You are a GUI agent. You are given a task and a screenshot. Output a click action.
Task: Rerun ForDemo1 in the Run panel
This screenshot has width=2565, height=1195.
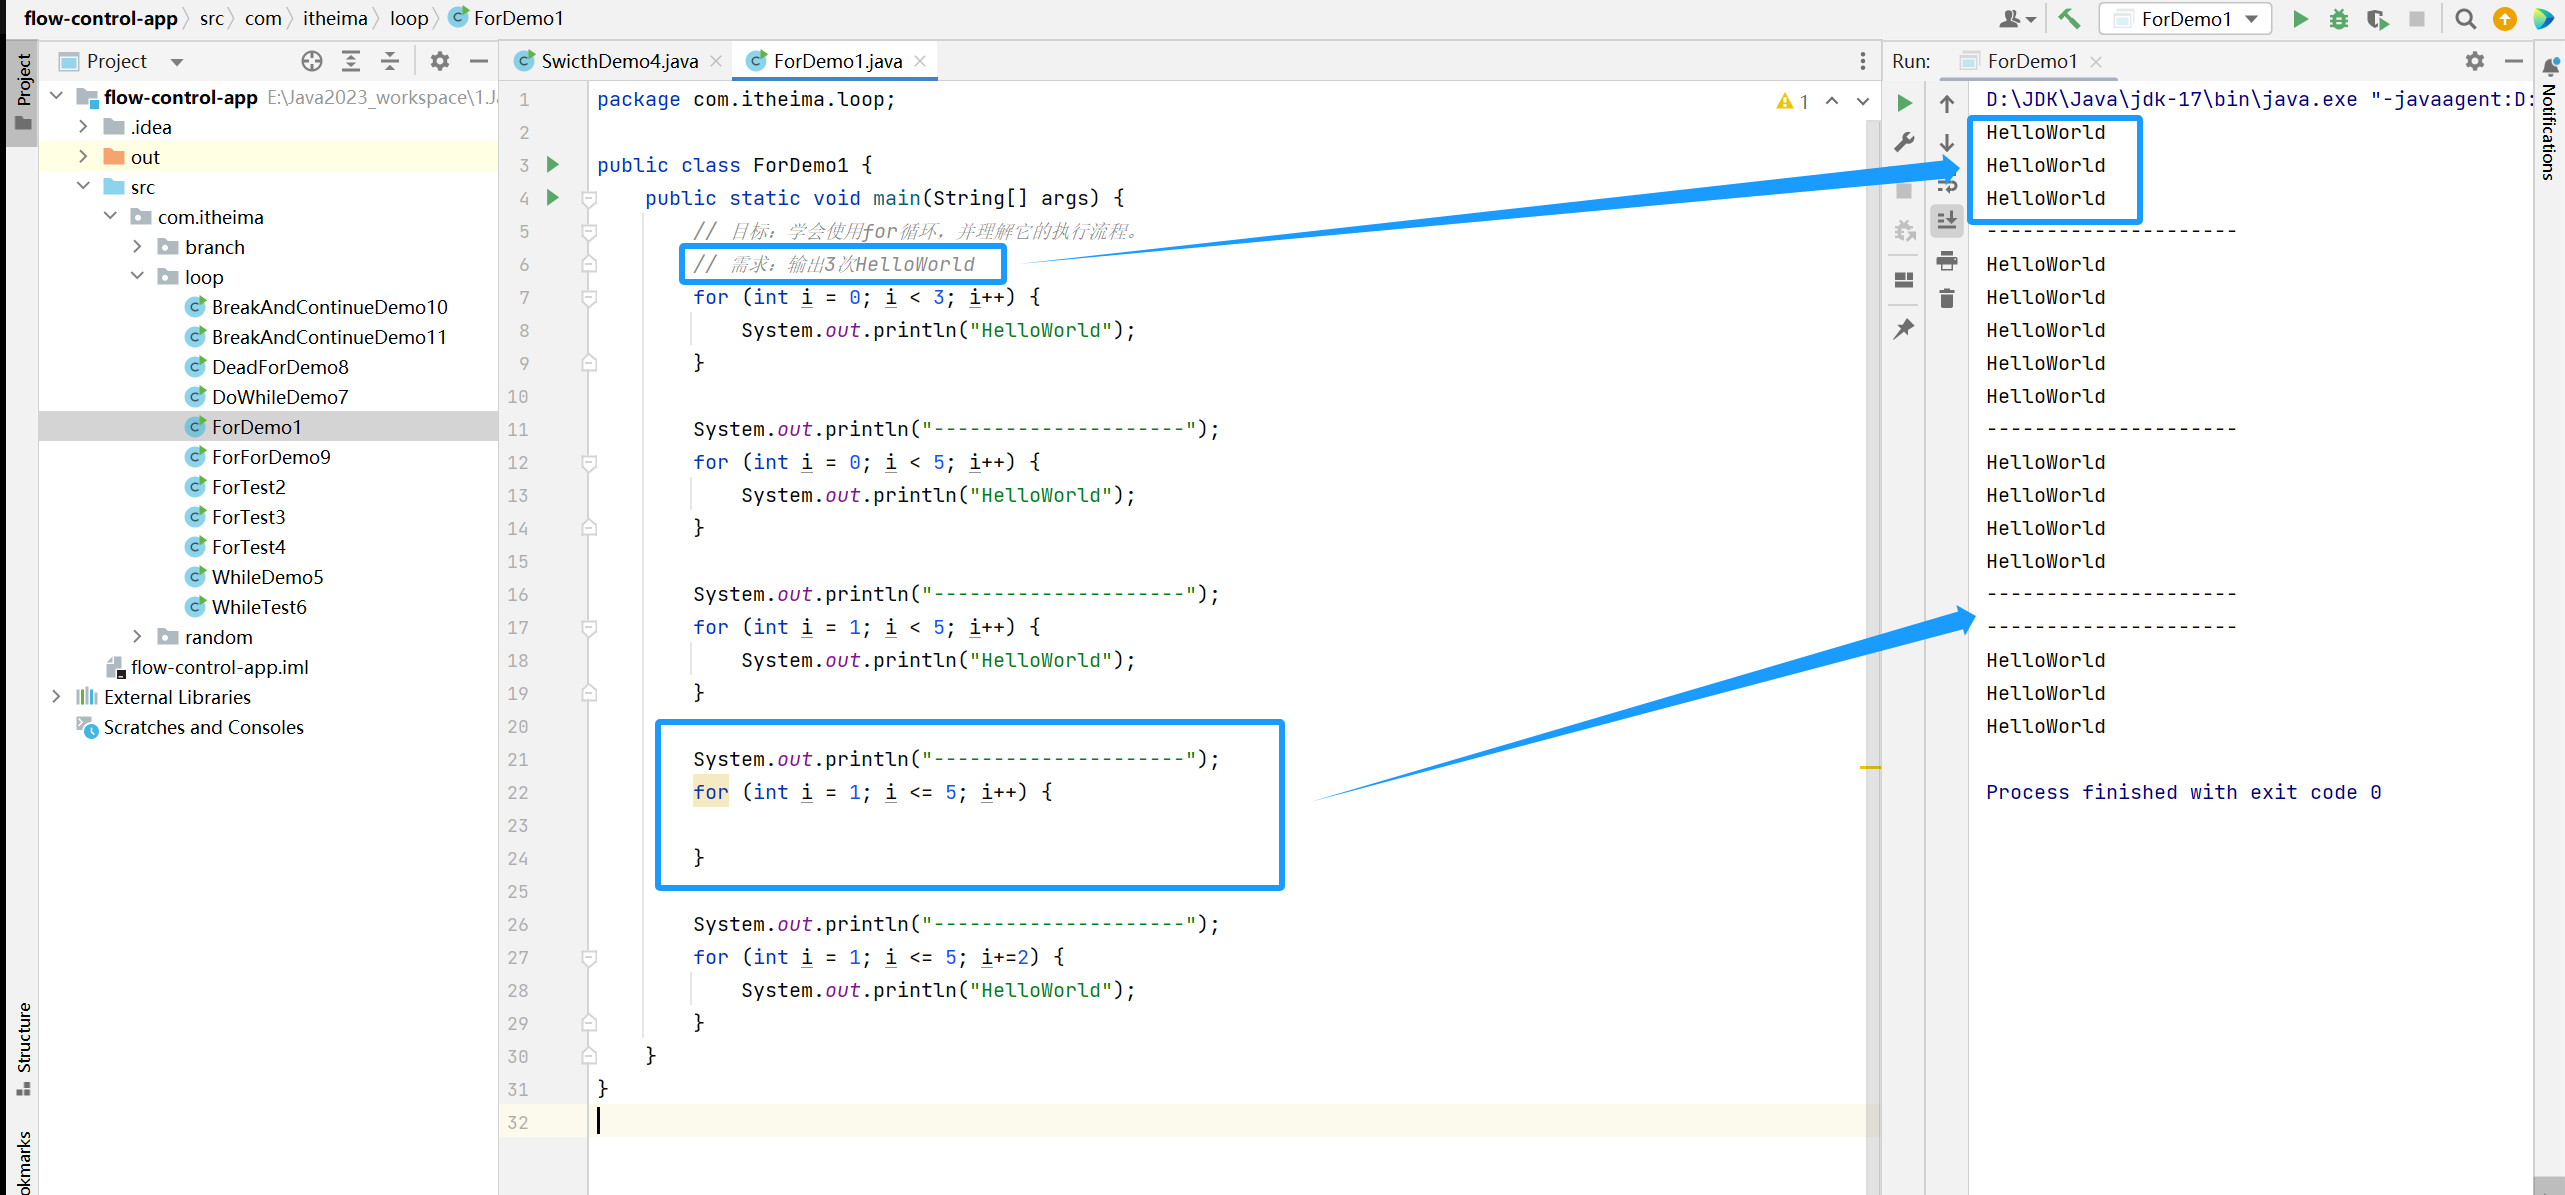coord(1904,103)
